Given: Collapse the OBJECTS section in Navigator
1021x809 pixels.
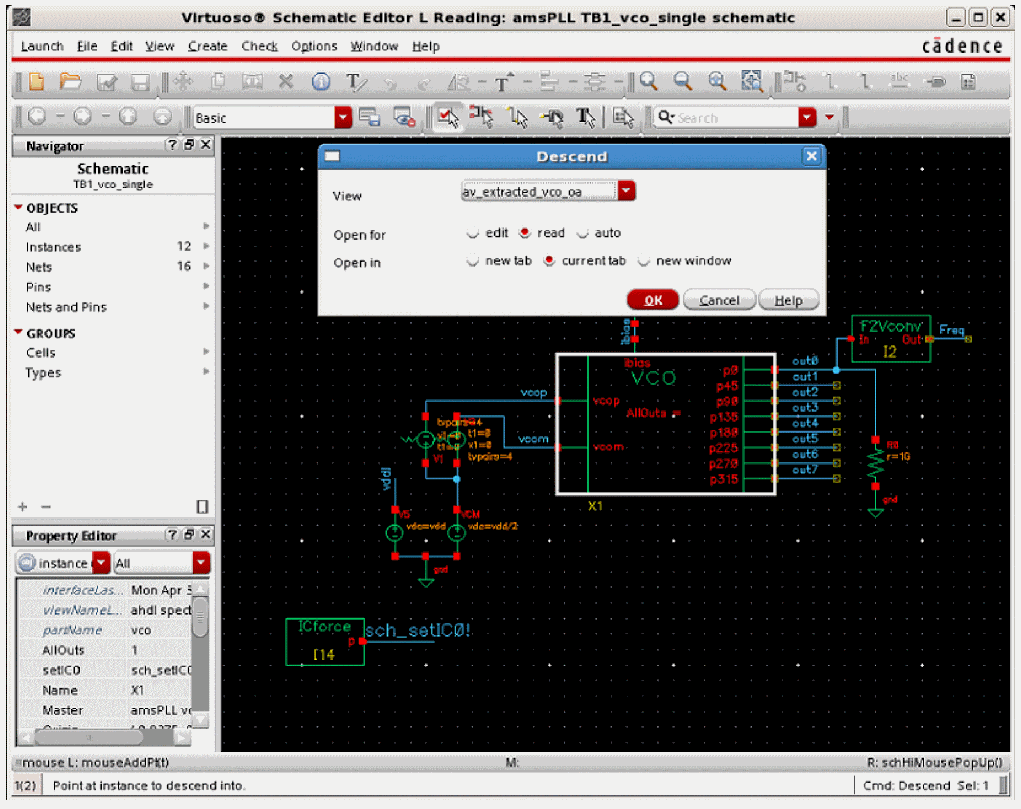Looking at the screenshot, I should [x=18, y=208].
